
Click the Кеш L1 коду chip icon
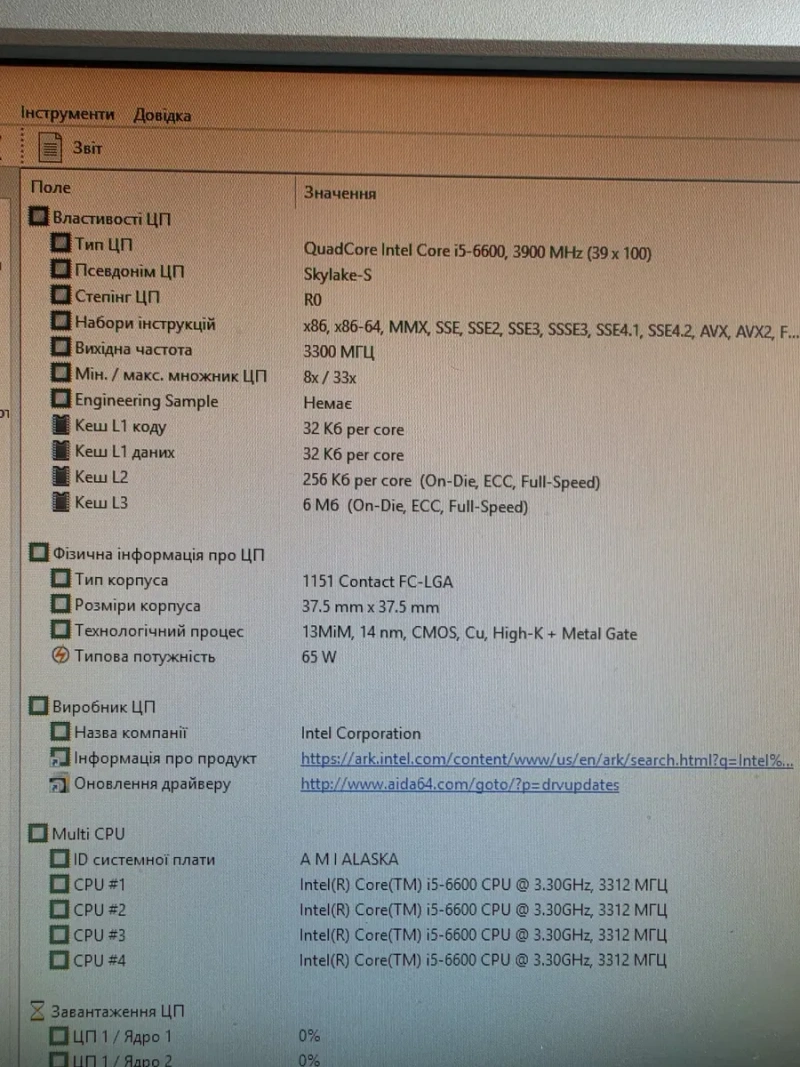click(x=61, y=425)
